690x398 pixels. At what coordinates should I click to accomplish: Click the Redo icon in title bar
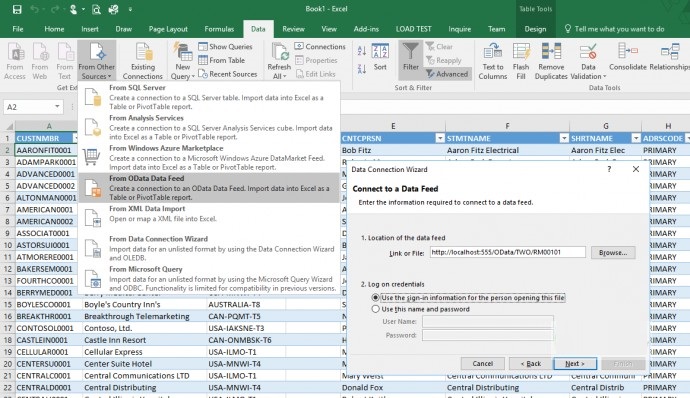[x=55, y=9]
